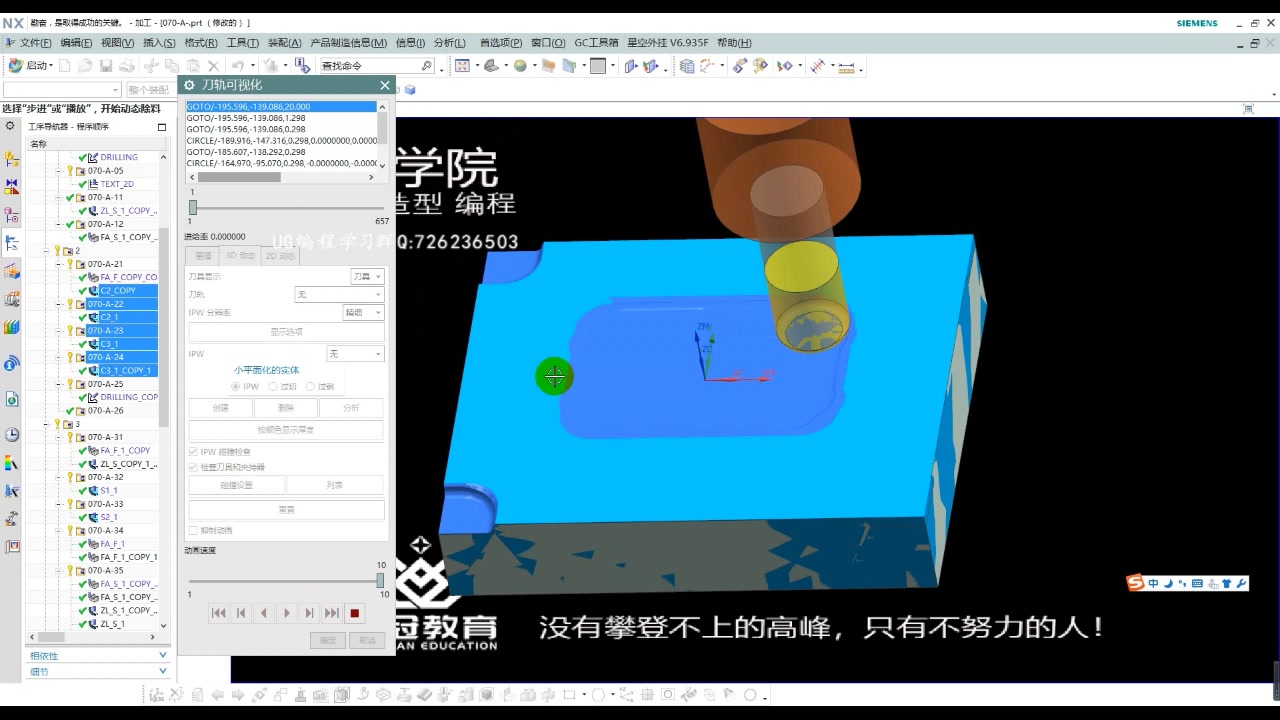This screenshot has height=720, width=1280.
Task: Stop the toolpath animation with the red square
Action: pyautogui.click(x=355, y=613)
